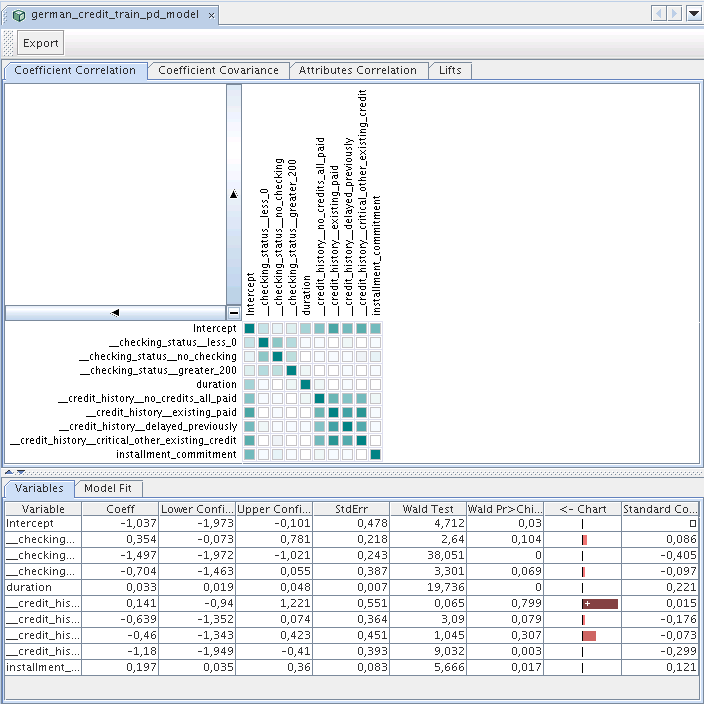704x704 pixels.
Task: Click the split pane down arrow above Variables
Action: [x=21, y=472]
